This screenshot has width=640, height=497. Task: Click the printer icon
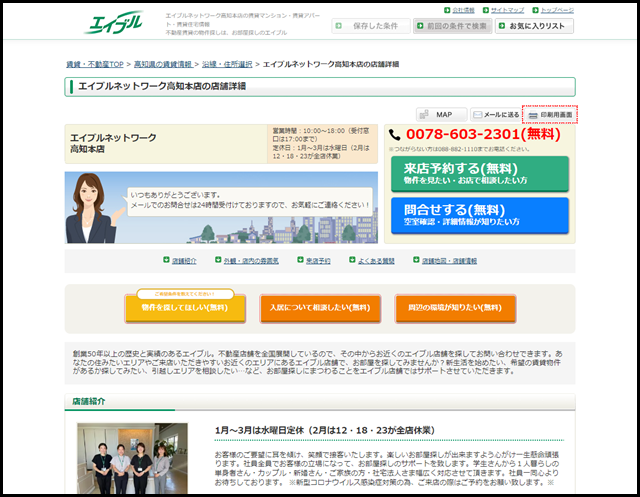click(533, 115)
